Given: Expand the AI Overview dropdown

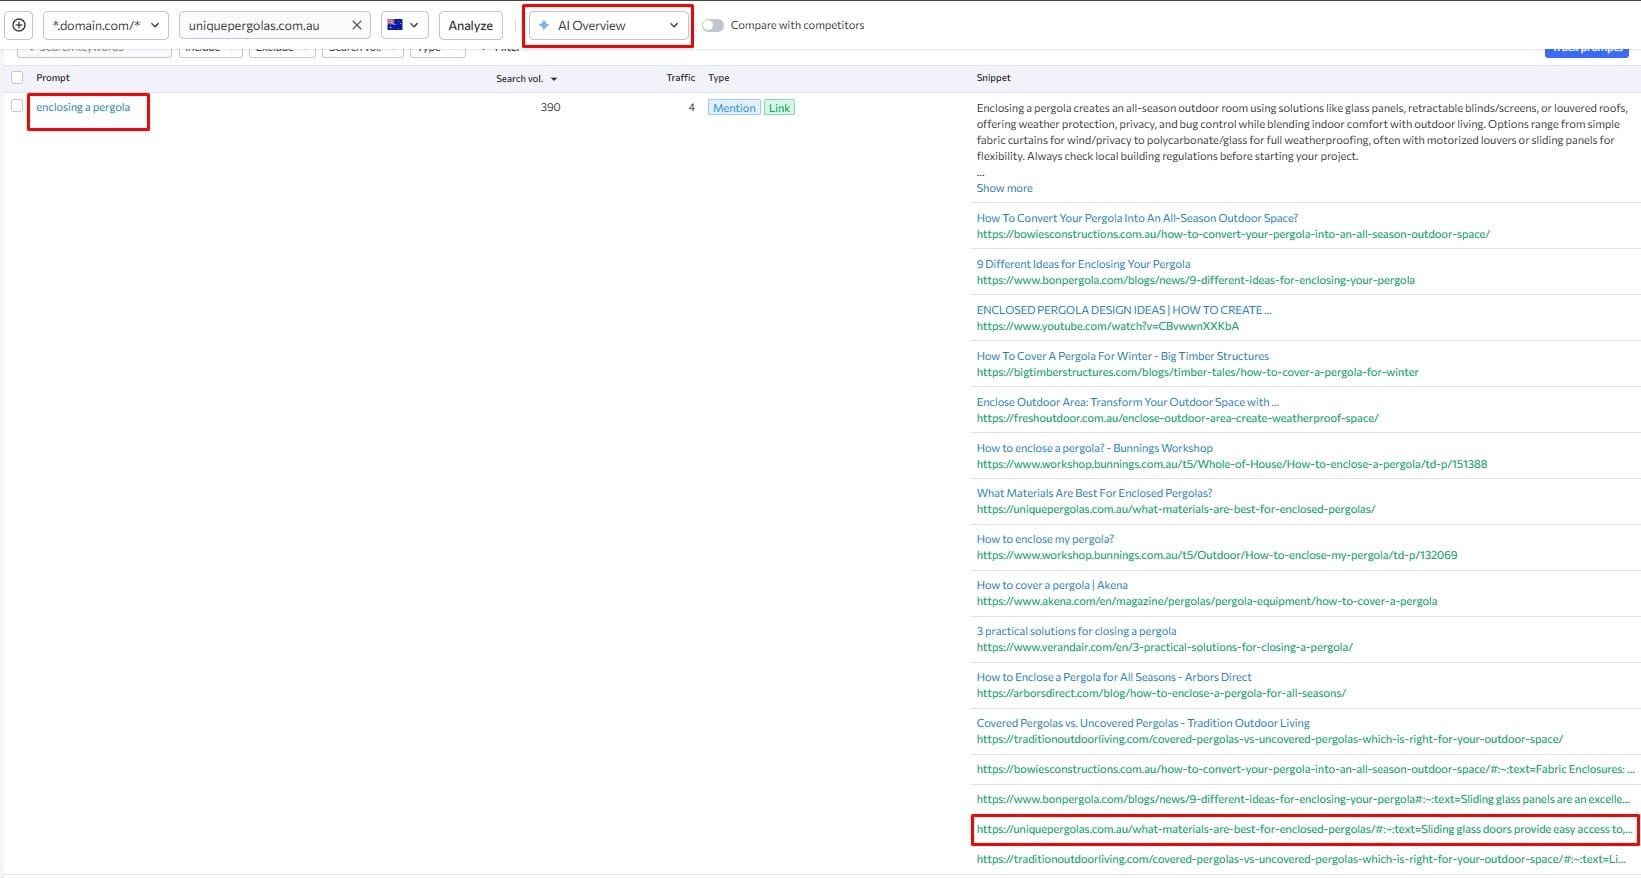Looking at the screenshot, I should pyautogui.click(x=673, y=25).
